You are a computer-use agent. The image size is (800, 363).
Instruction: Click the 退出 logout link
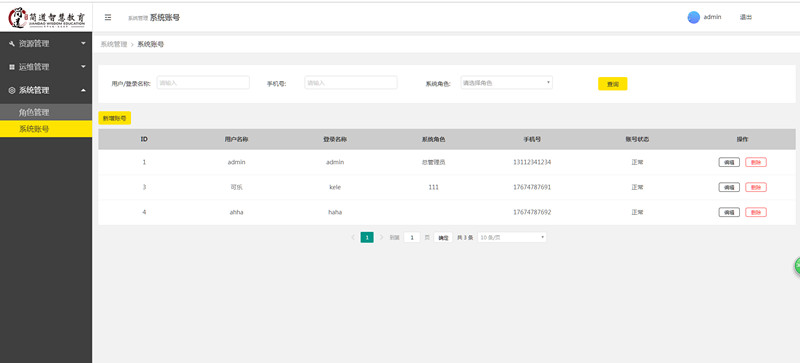click(745, 17)
